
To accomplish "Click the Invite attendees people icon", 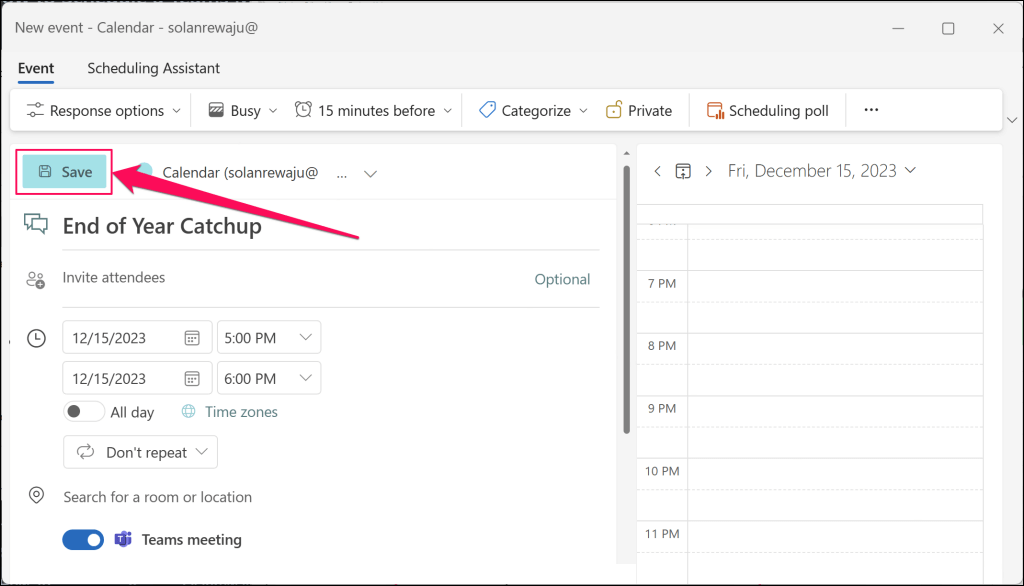I will click(x=36, y=278).
